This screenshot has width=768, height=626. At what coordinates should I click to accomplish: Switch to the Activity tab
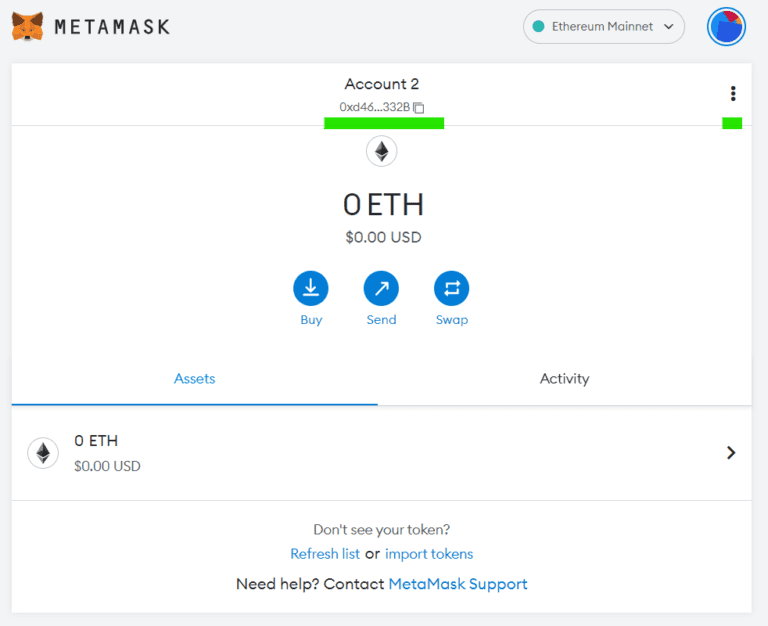click(x=564, y=379)
